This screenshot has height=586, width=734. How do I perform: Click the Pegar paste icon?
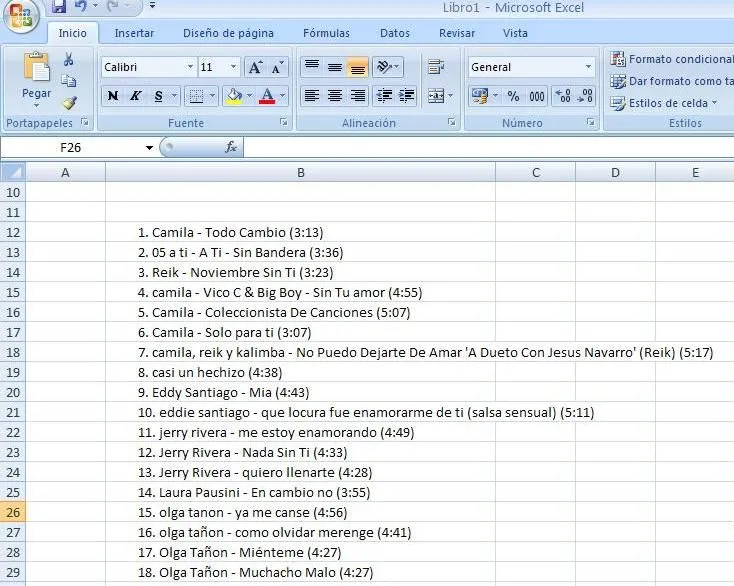tap(37, 67)
